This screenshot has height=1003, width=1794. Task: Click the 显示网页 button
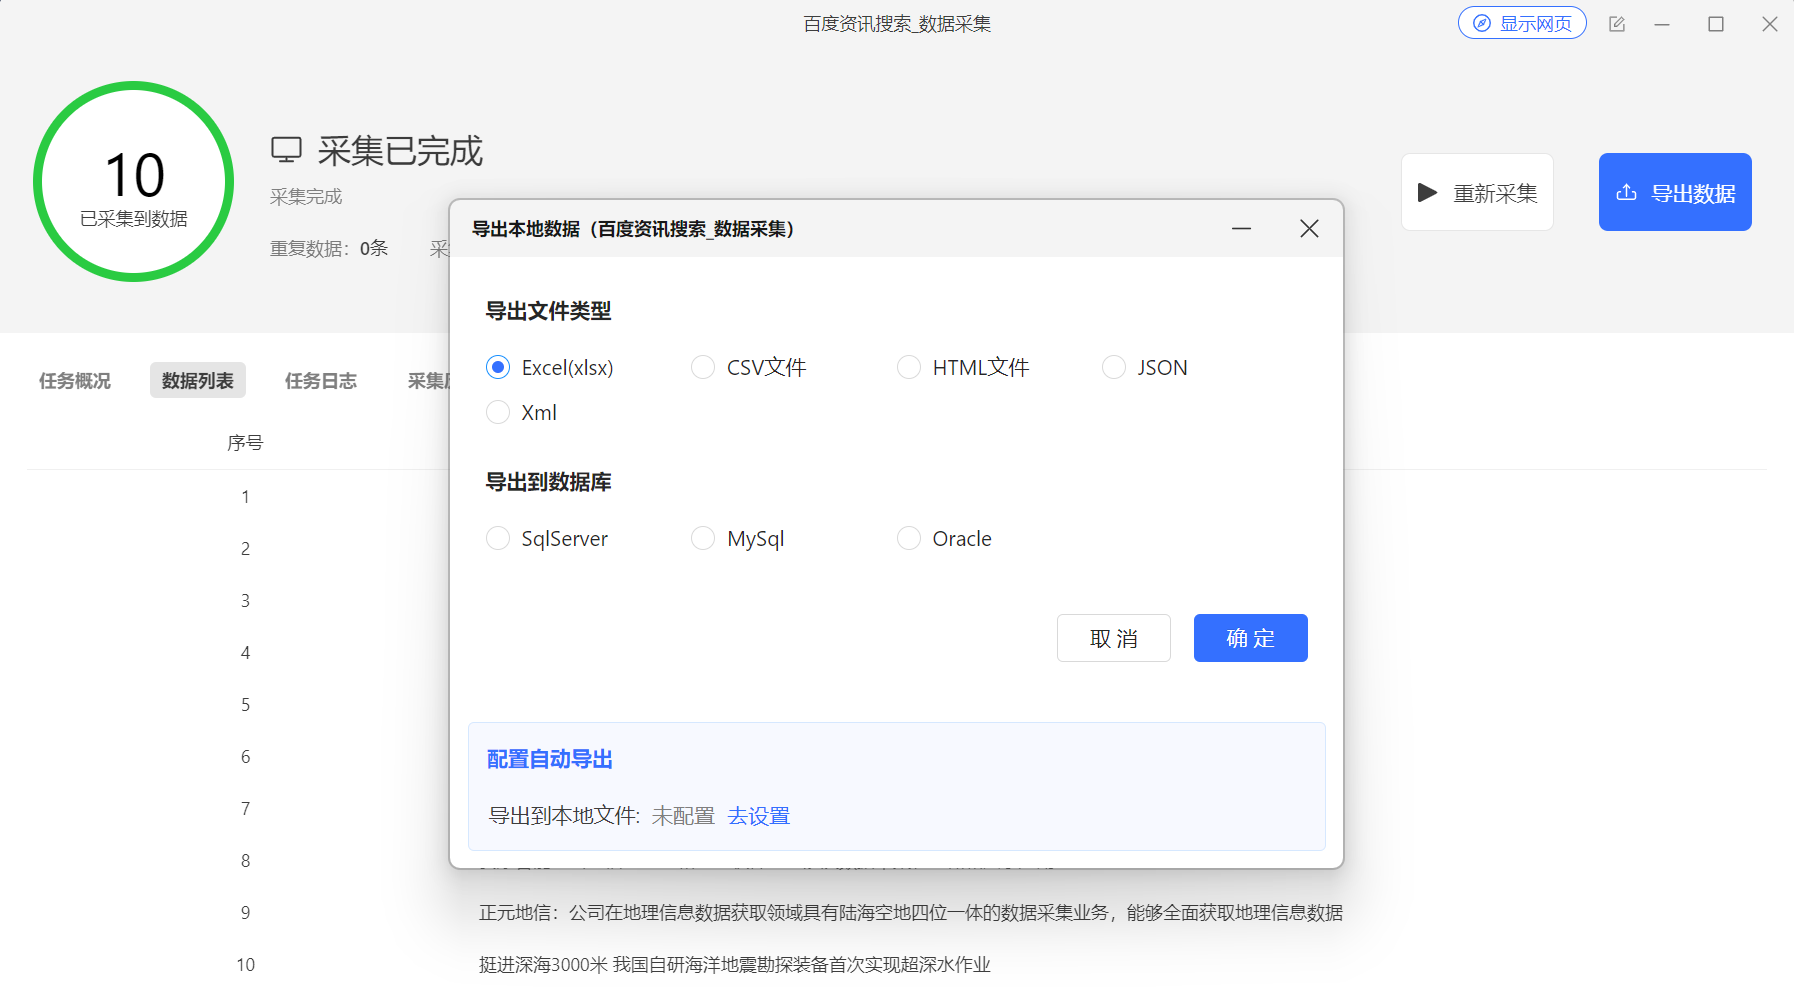tap(1522, 23)
